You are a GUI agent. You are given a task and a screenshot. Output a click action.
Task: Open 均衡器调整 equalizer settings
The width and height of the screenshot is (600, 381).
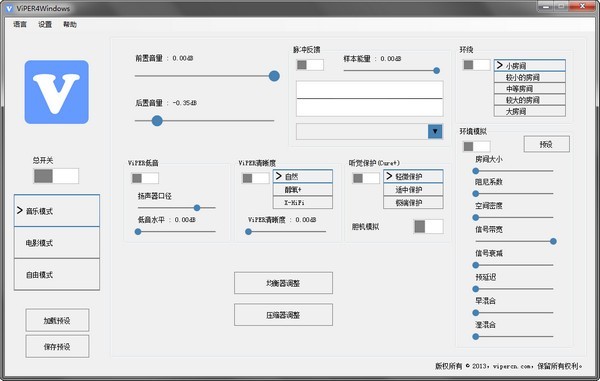pyautogui.click(x=284, y=283)
